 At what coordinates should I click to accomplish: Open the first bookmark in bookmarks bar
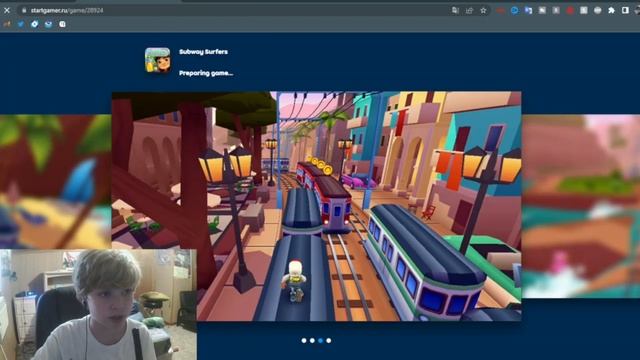(x=7, y=24)
